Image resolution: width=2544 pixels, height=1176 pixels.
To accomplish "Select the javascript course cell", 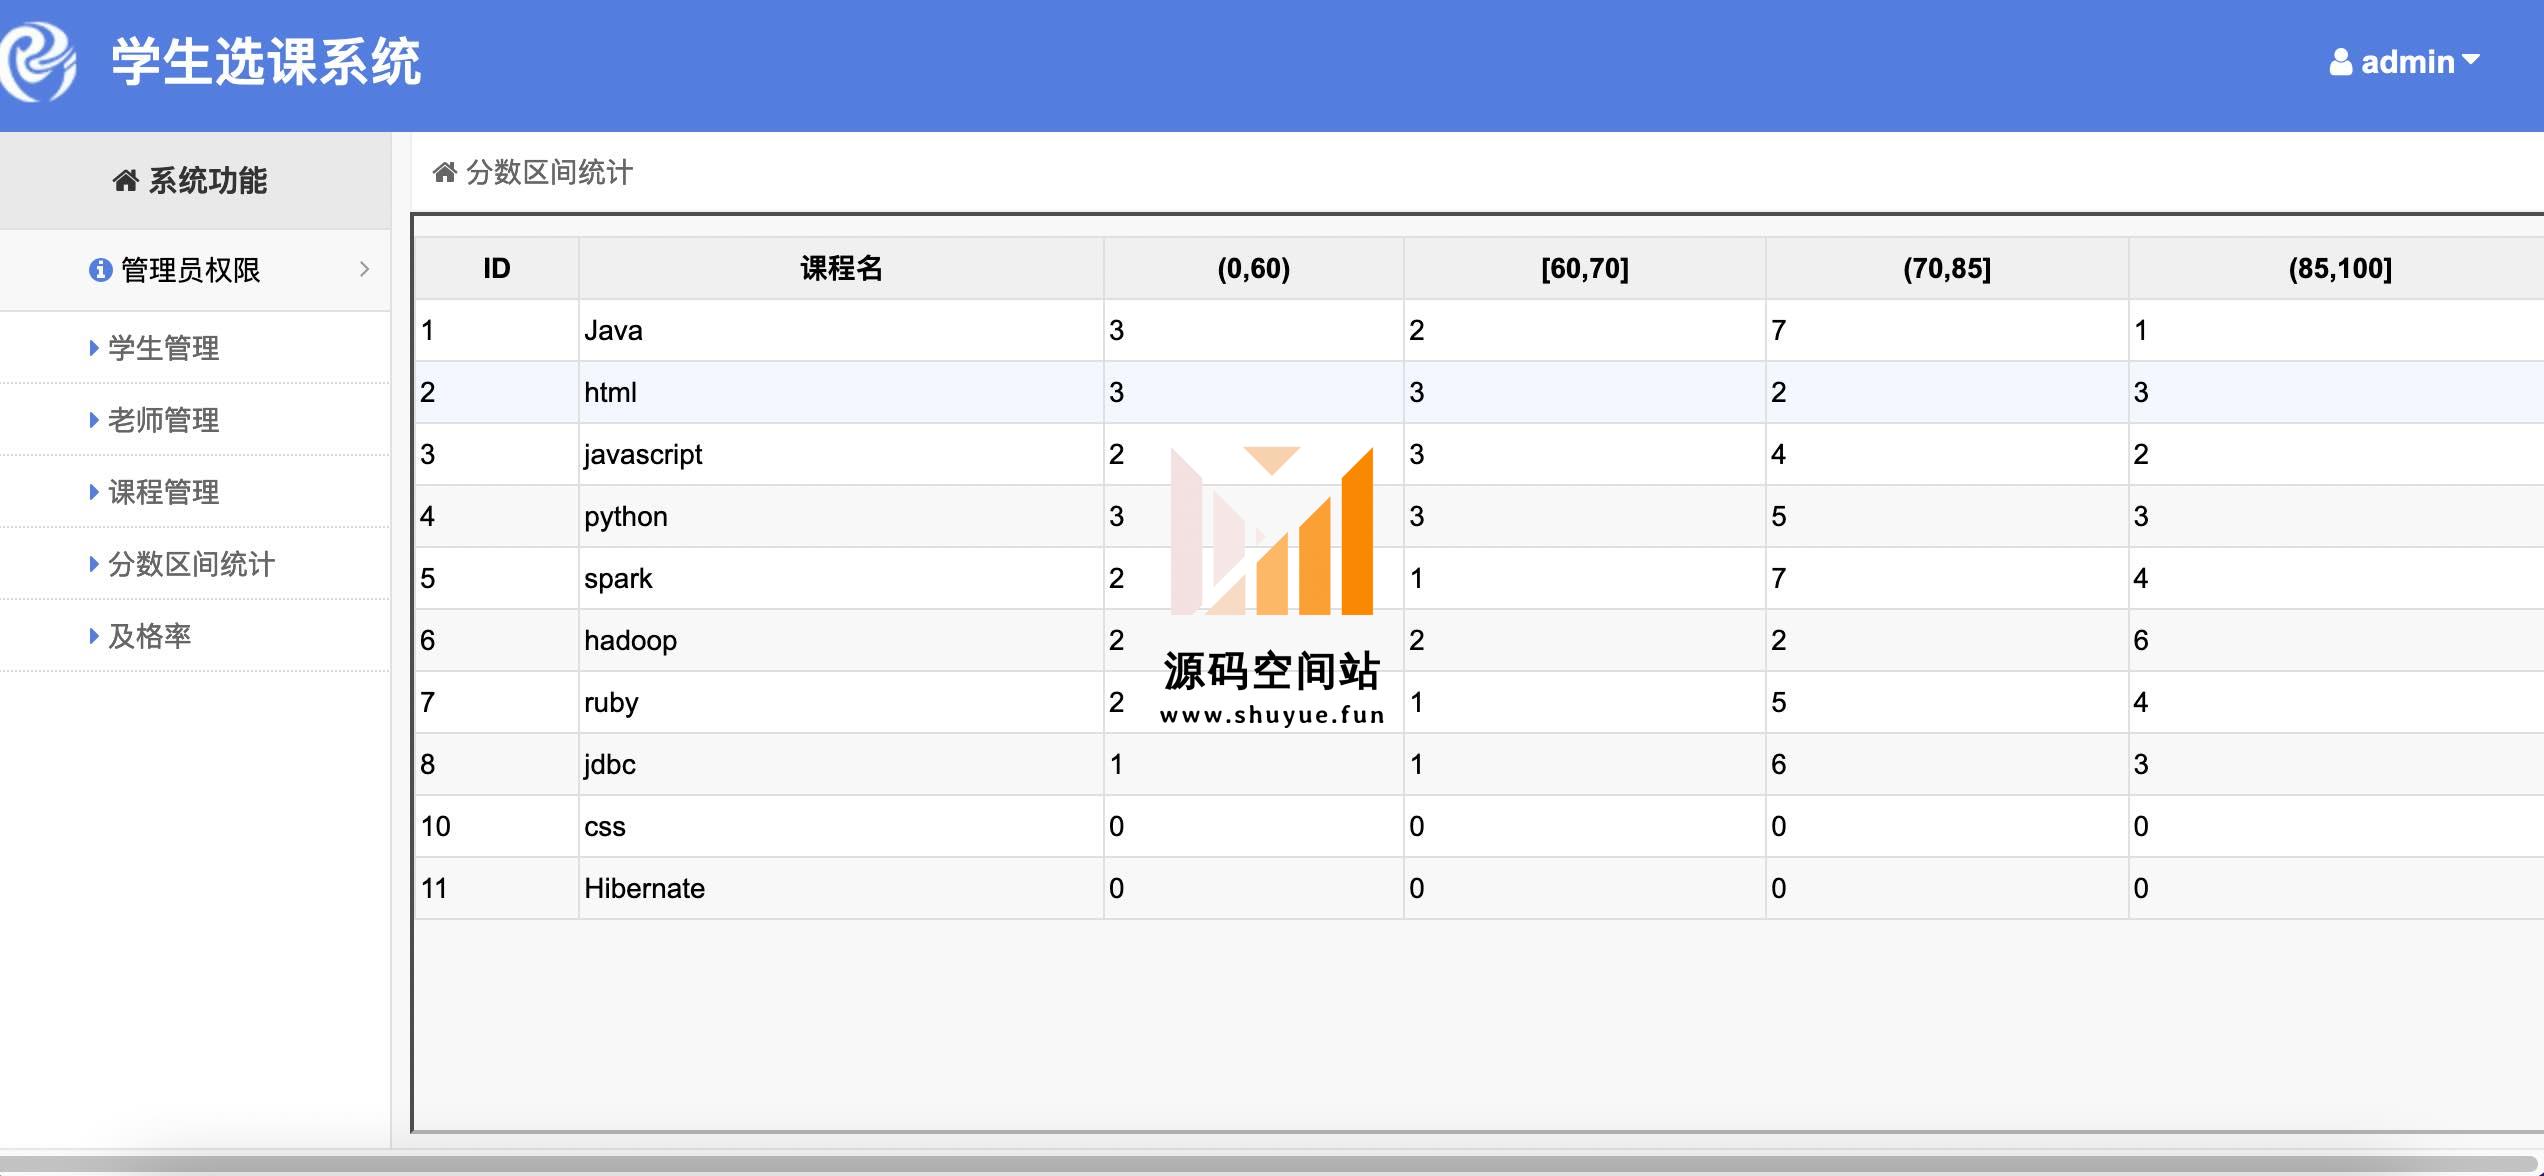I will tap(841, 454).
